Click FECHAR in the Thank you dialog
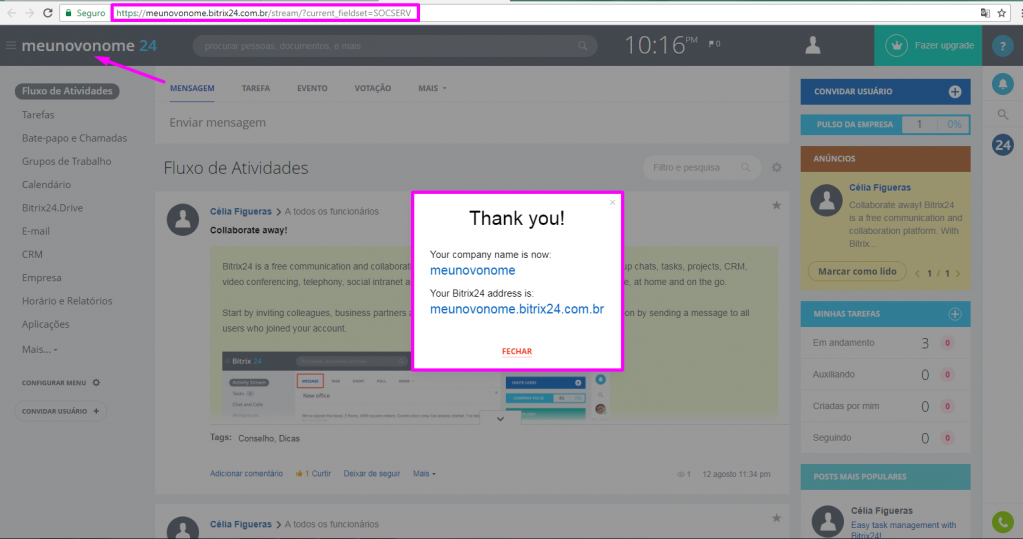Screen dimensions: 1023x539 pos(517,351)
